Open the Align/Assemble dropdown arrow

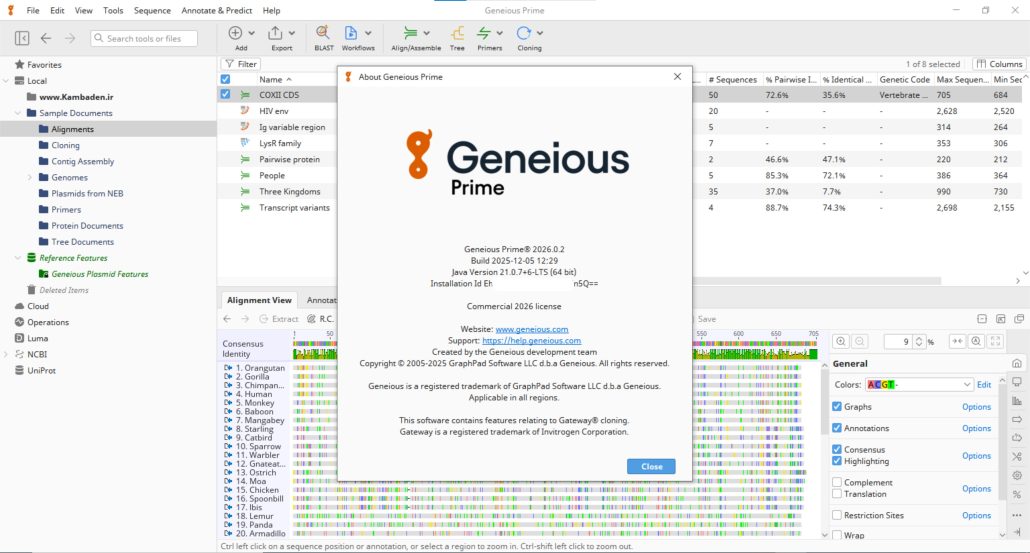tap(426, 33)
